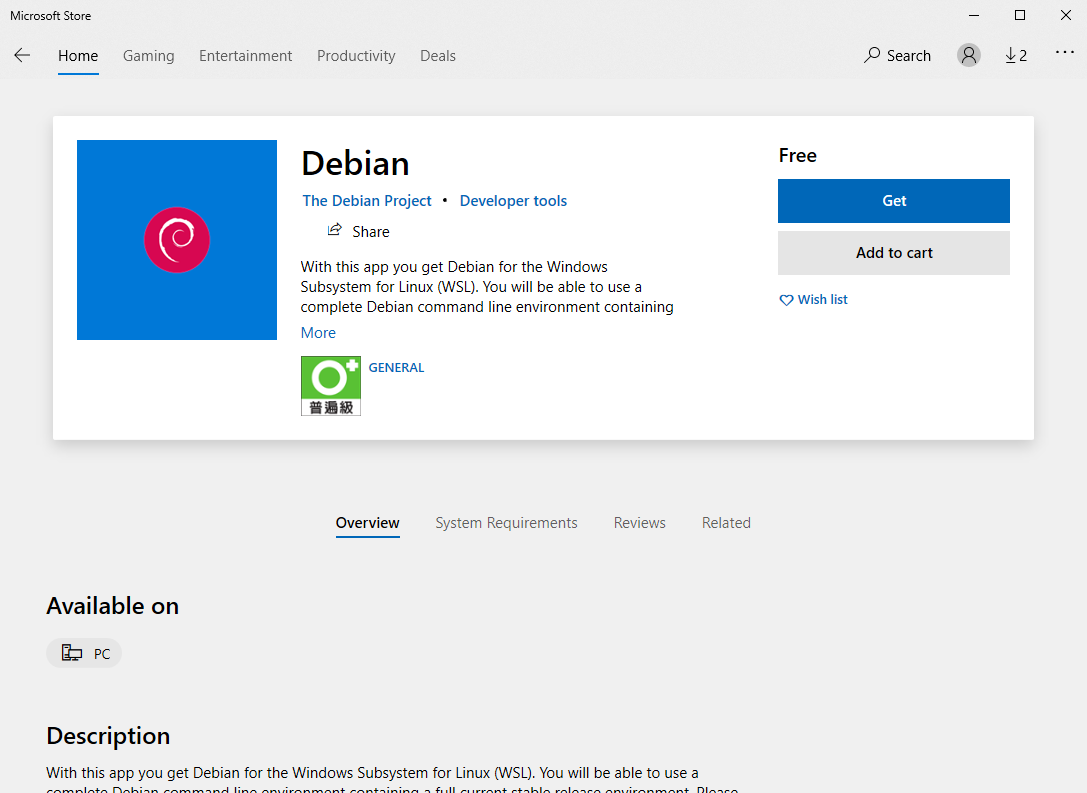Switch to the Gaming tab
The width and height of the screenshot is (1087, 793).
pyautogui.click(x=148, y=55)
